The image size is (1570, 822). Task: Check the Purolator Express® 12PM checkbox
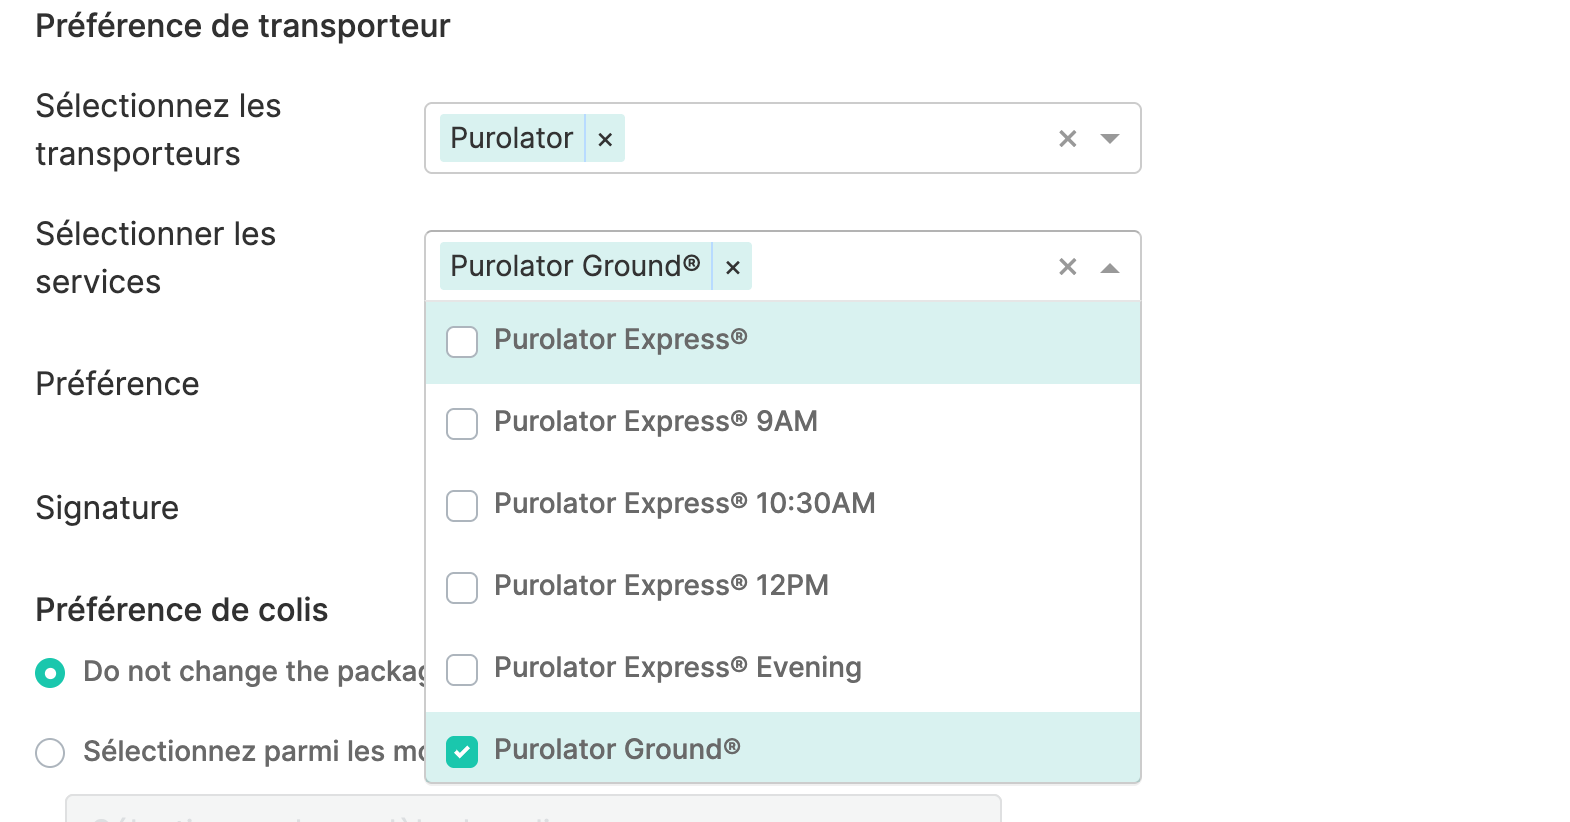pos(462,588)
